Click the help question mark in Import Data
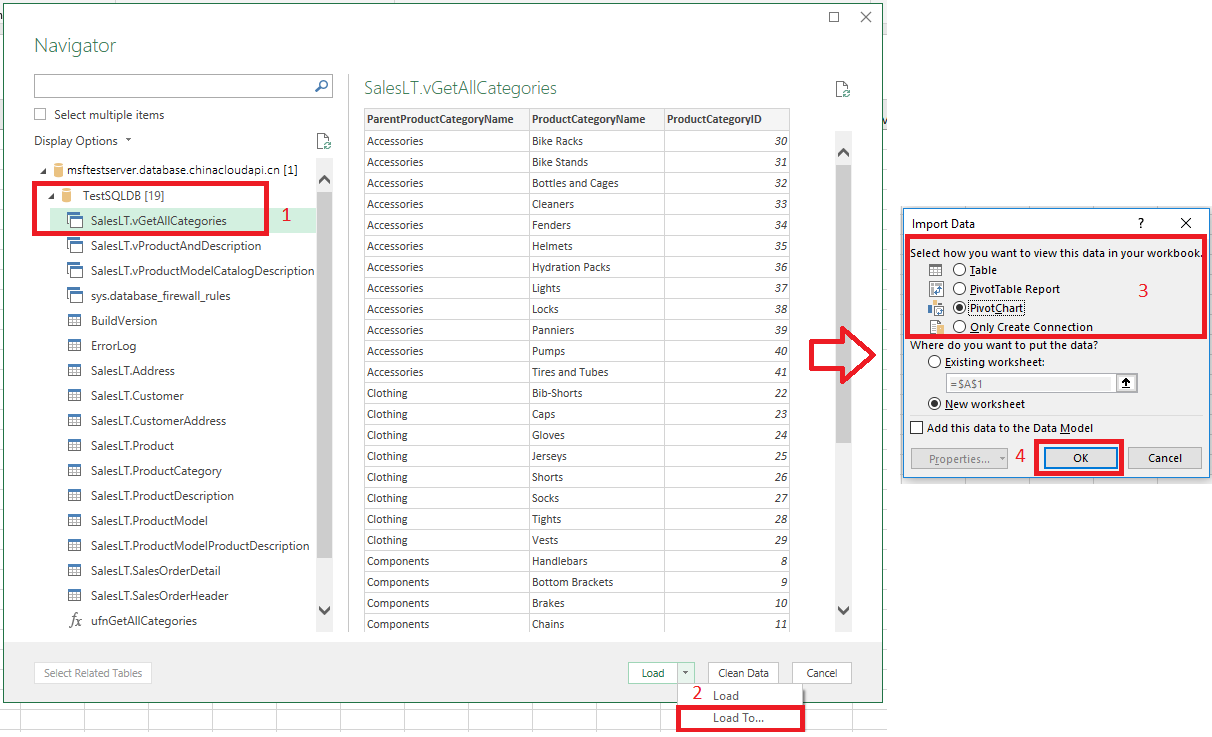 1141,223
